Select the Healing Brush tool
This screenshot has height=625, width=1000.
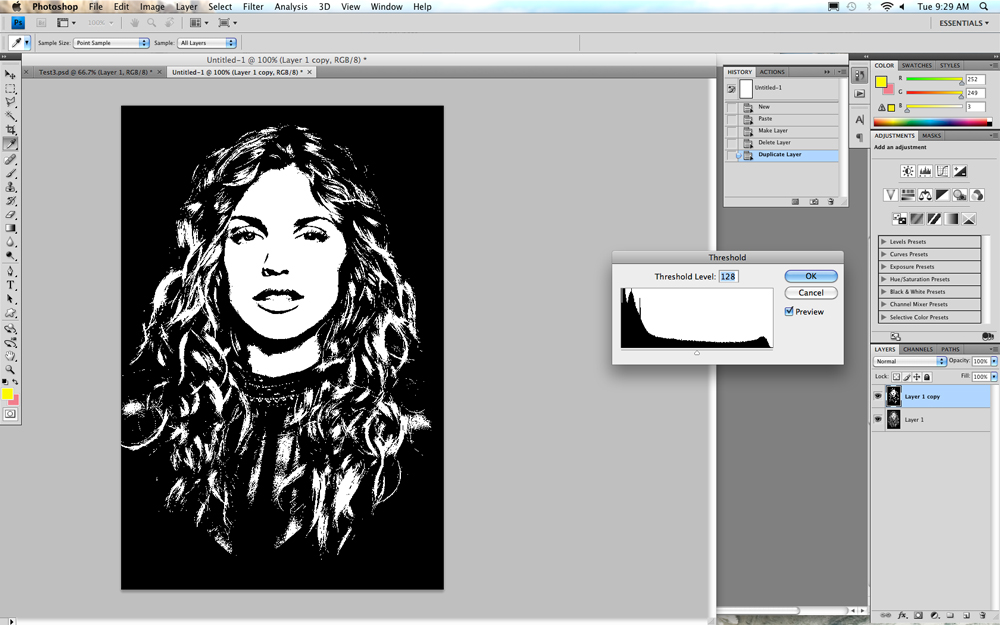coord(10,160)
